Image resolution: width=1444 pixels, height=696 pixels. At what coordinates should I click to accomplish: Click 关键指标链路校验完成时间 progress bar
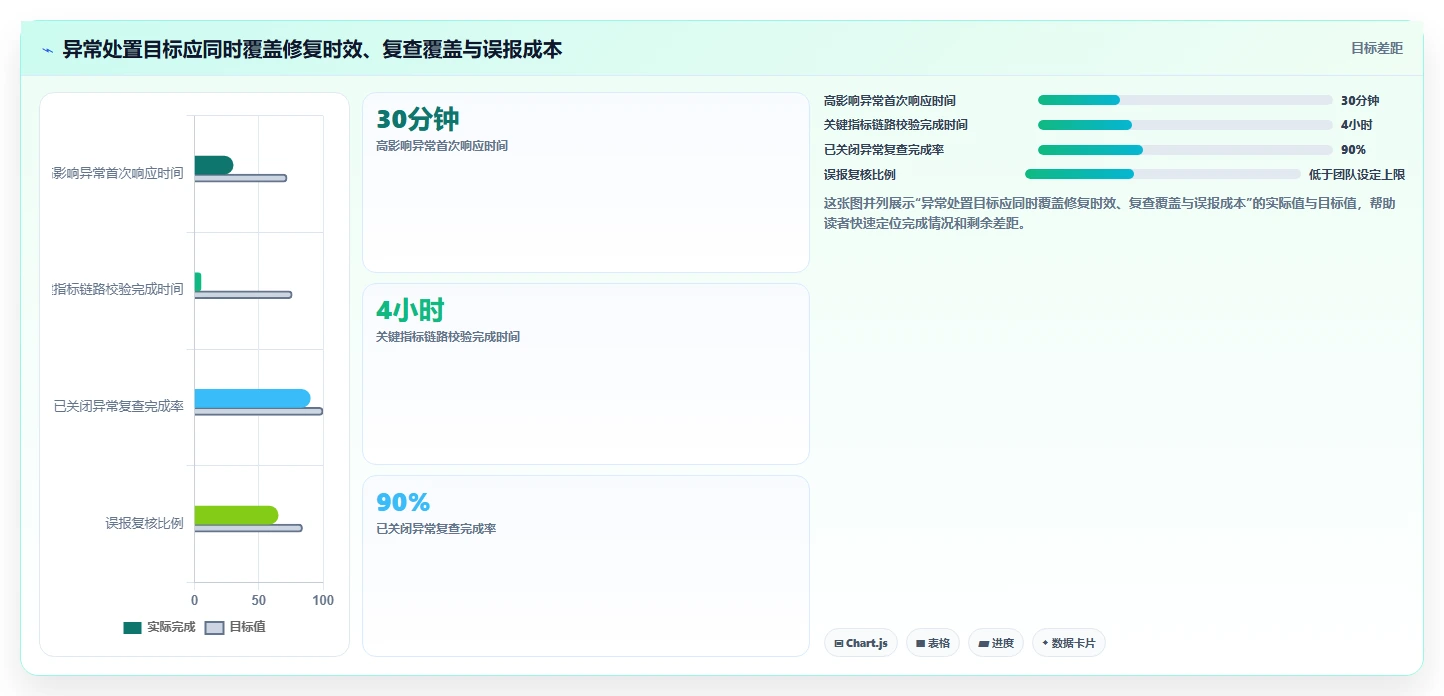[1185, 125]
